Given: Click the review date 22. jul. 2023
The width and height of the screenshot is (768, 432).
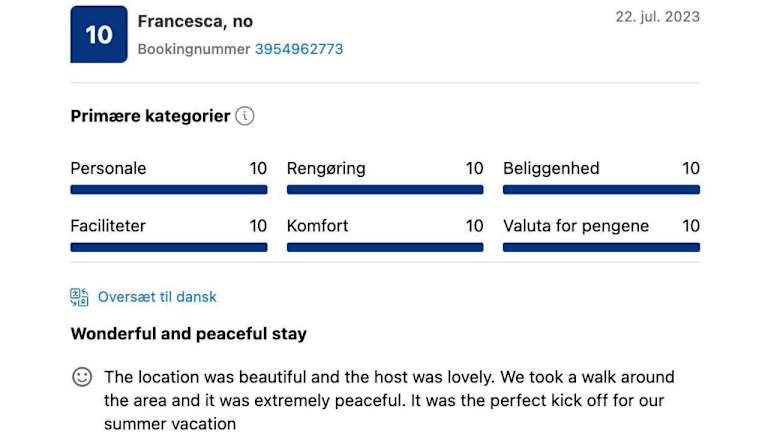Looking at the screenshot, I should coord(657,17).
